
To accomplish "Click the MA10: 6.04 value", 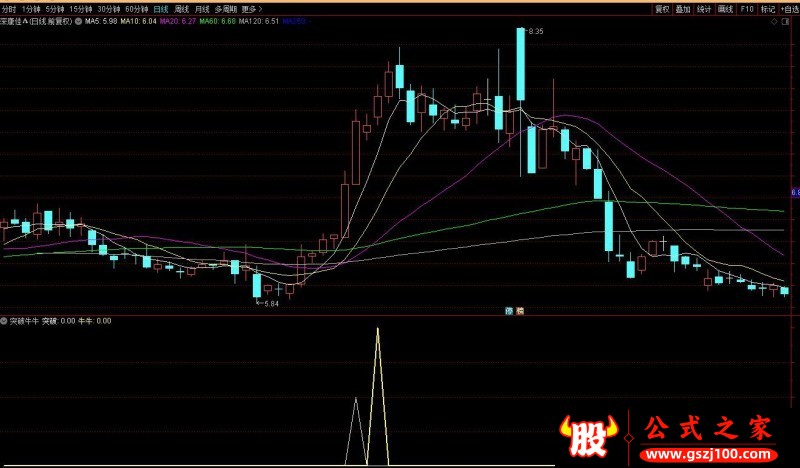I will (x=138, y=21).
